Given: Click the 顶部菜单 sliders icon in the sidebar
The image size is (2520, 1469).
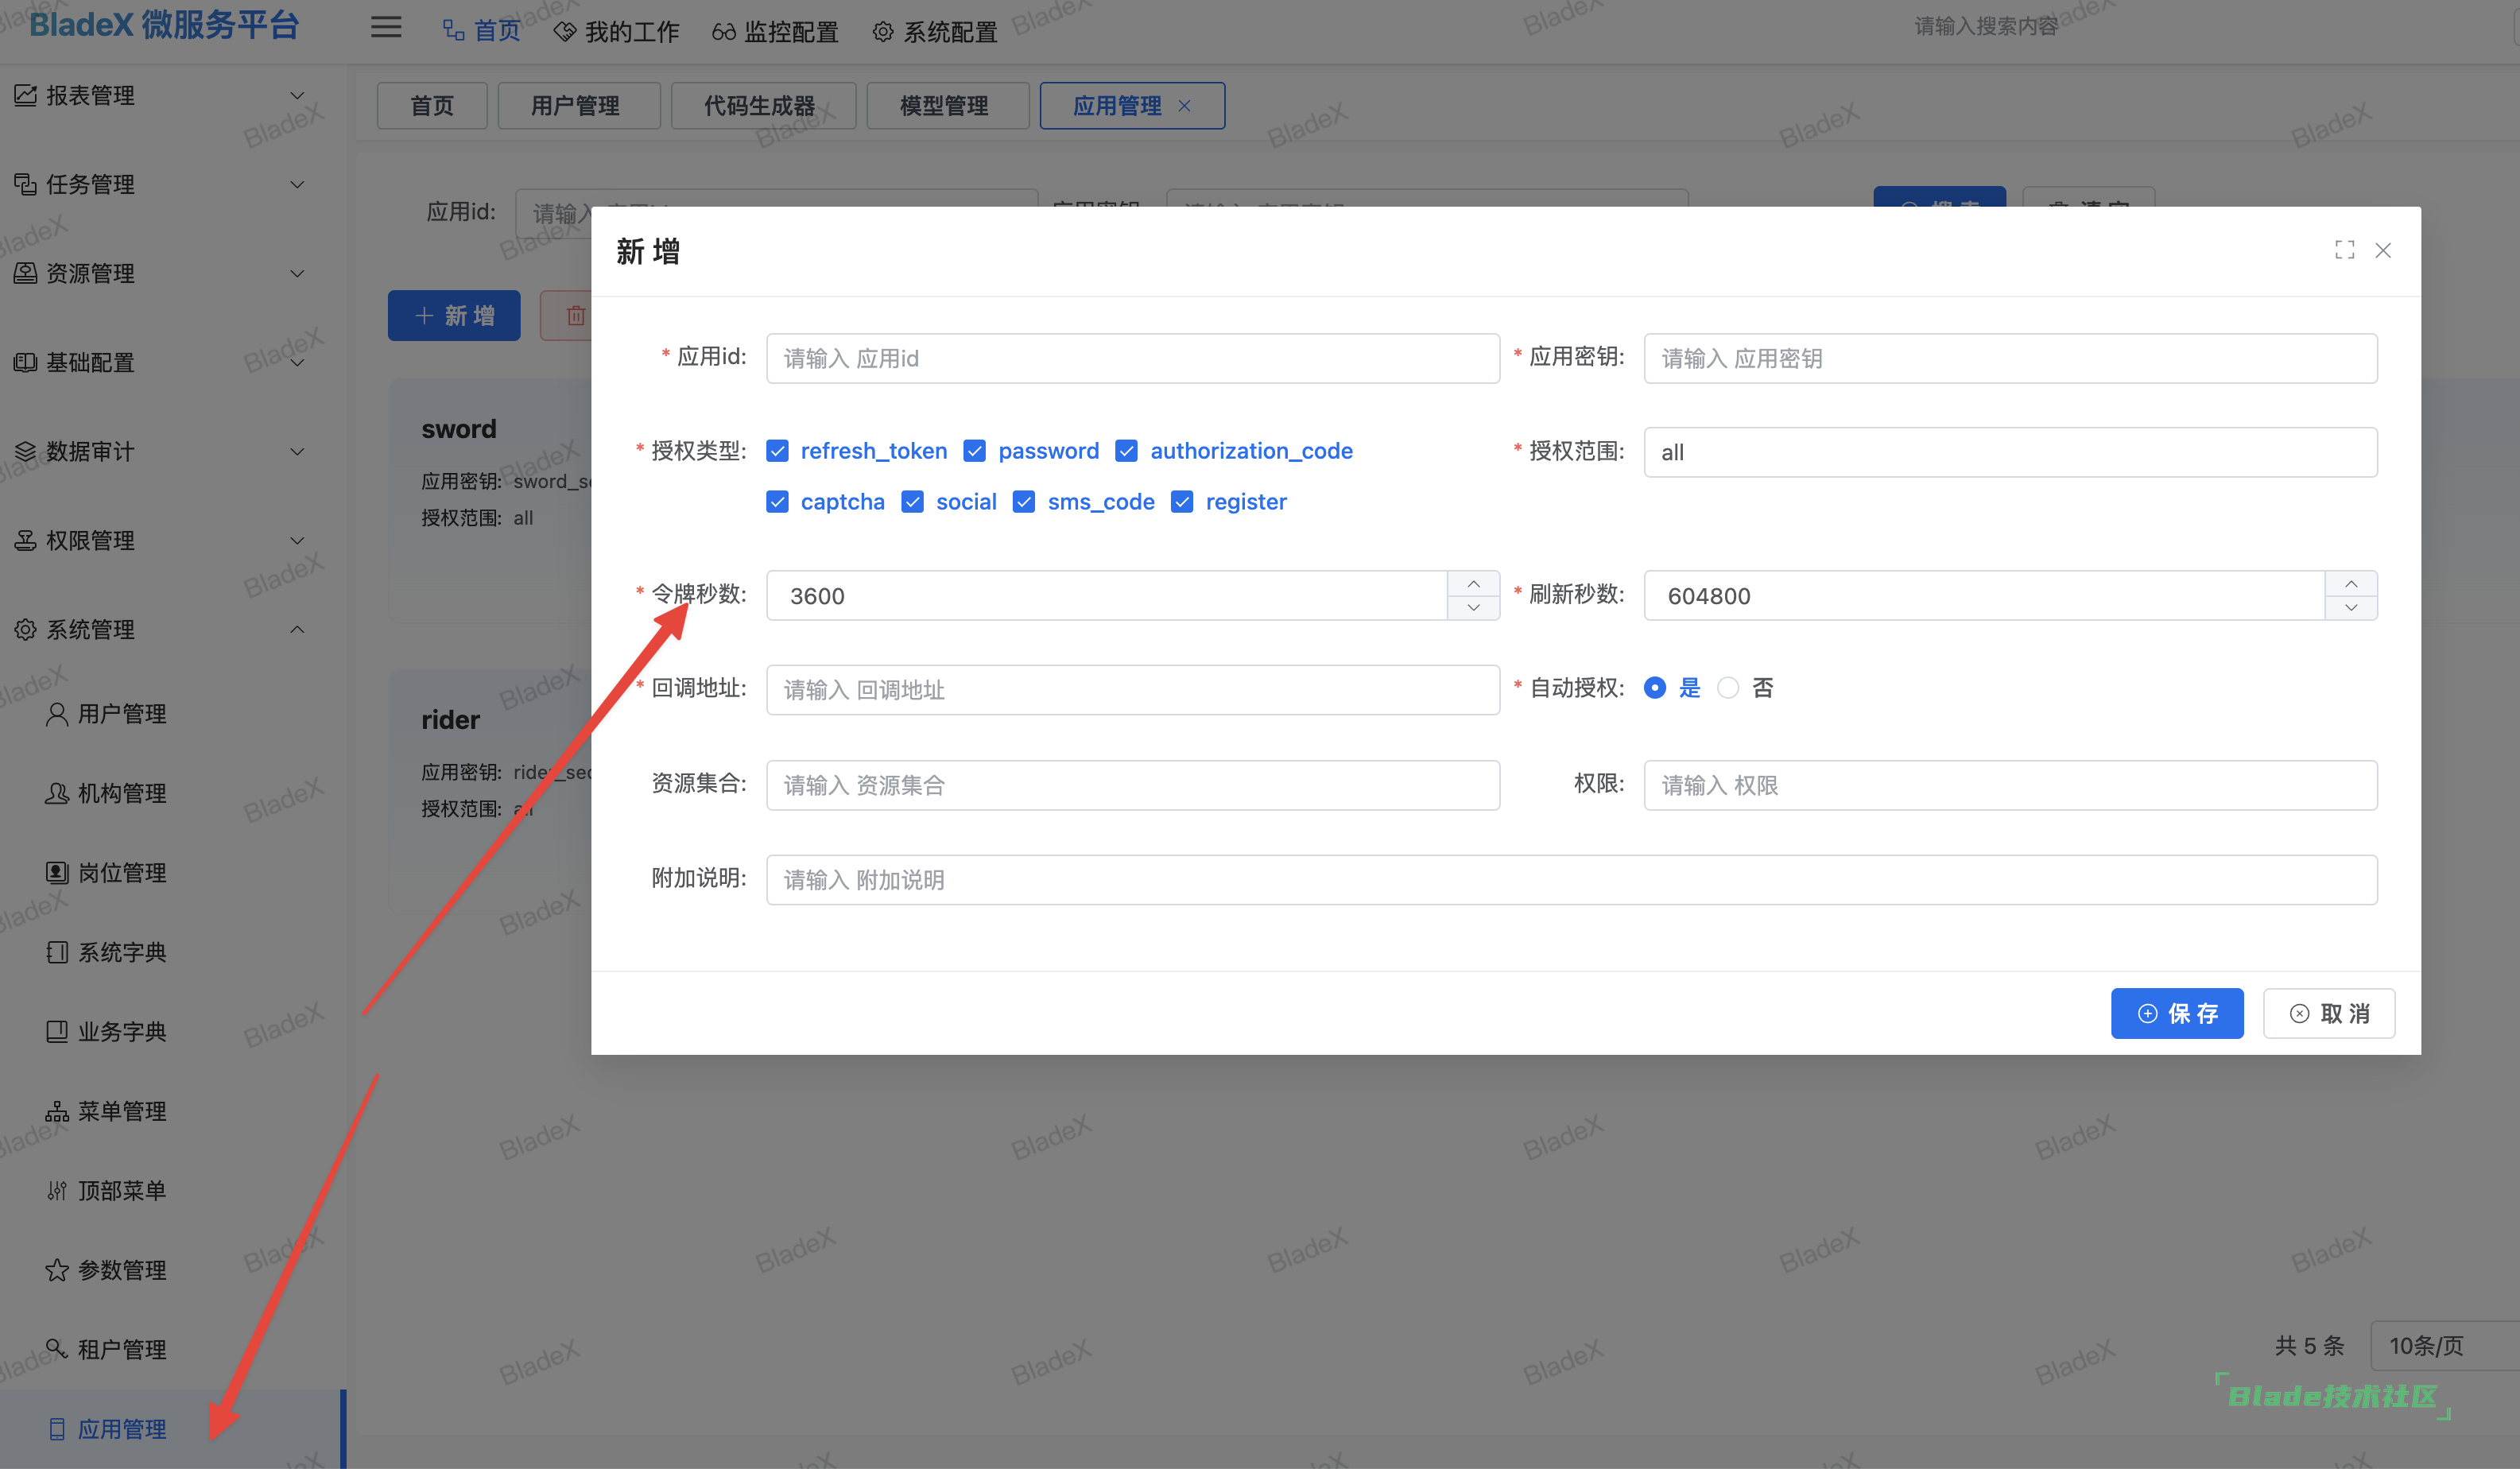Looking at the screenshot, I should coord(57,1191).
